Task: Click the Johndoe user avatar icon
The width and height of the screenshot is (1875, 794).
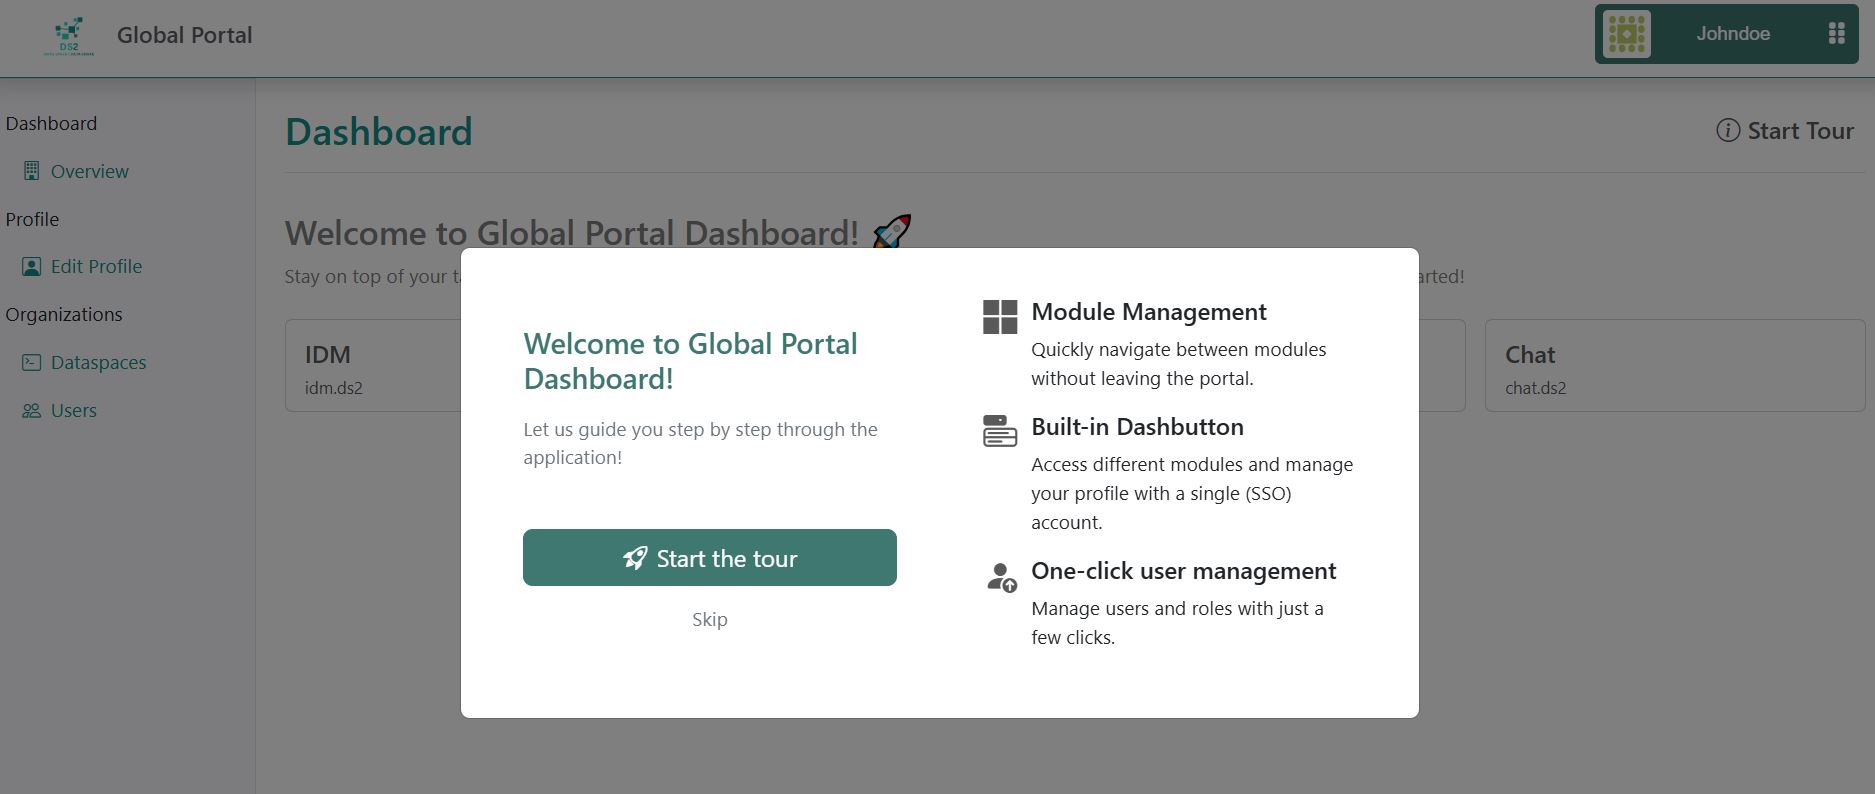Action: [x=1626, y=34]
